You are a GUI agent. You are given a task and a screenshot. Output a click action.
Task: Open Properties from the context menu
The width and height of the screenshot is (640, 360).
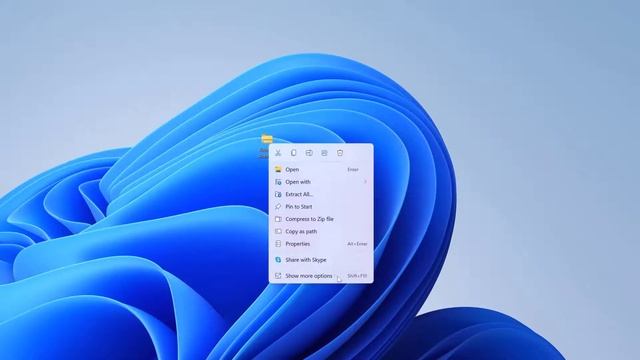(321, 244)
